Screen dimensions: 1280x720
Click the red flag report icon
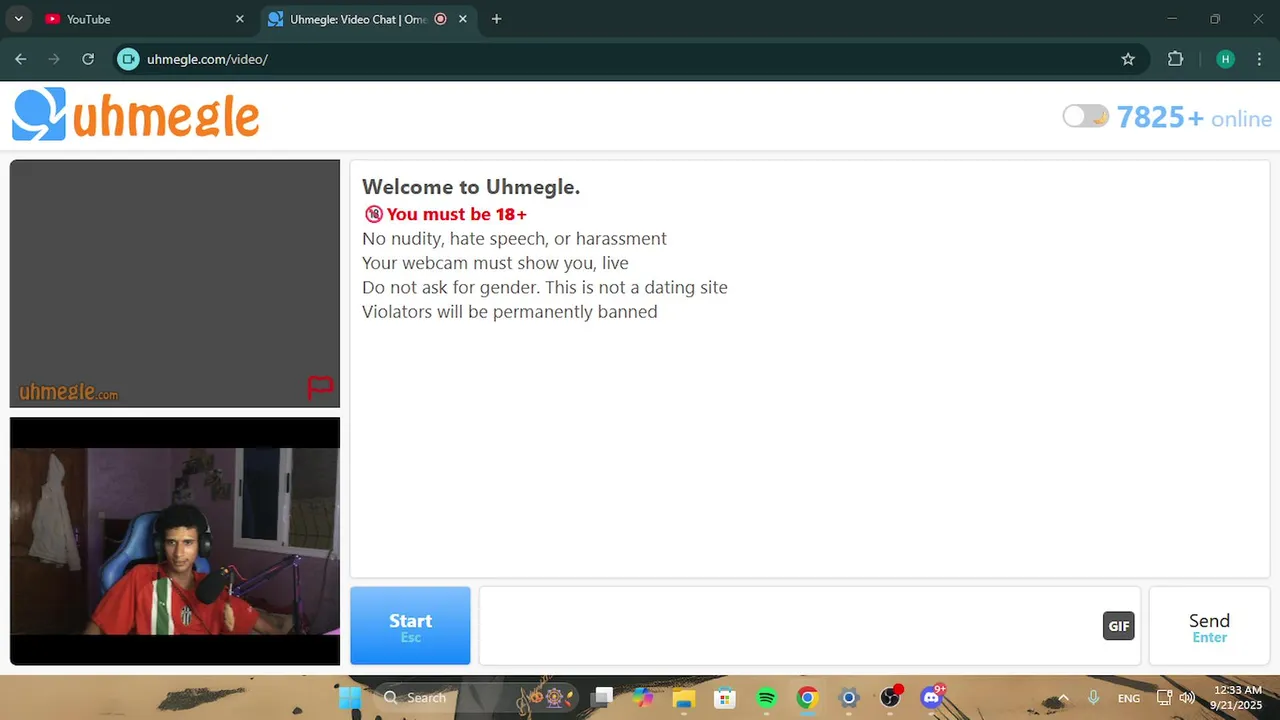[x=320, y=387]
